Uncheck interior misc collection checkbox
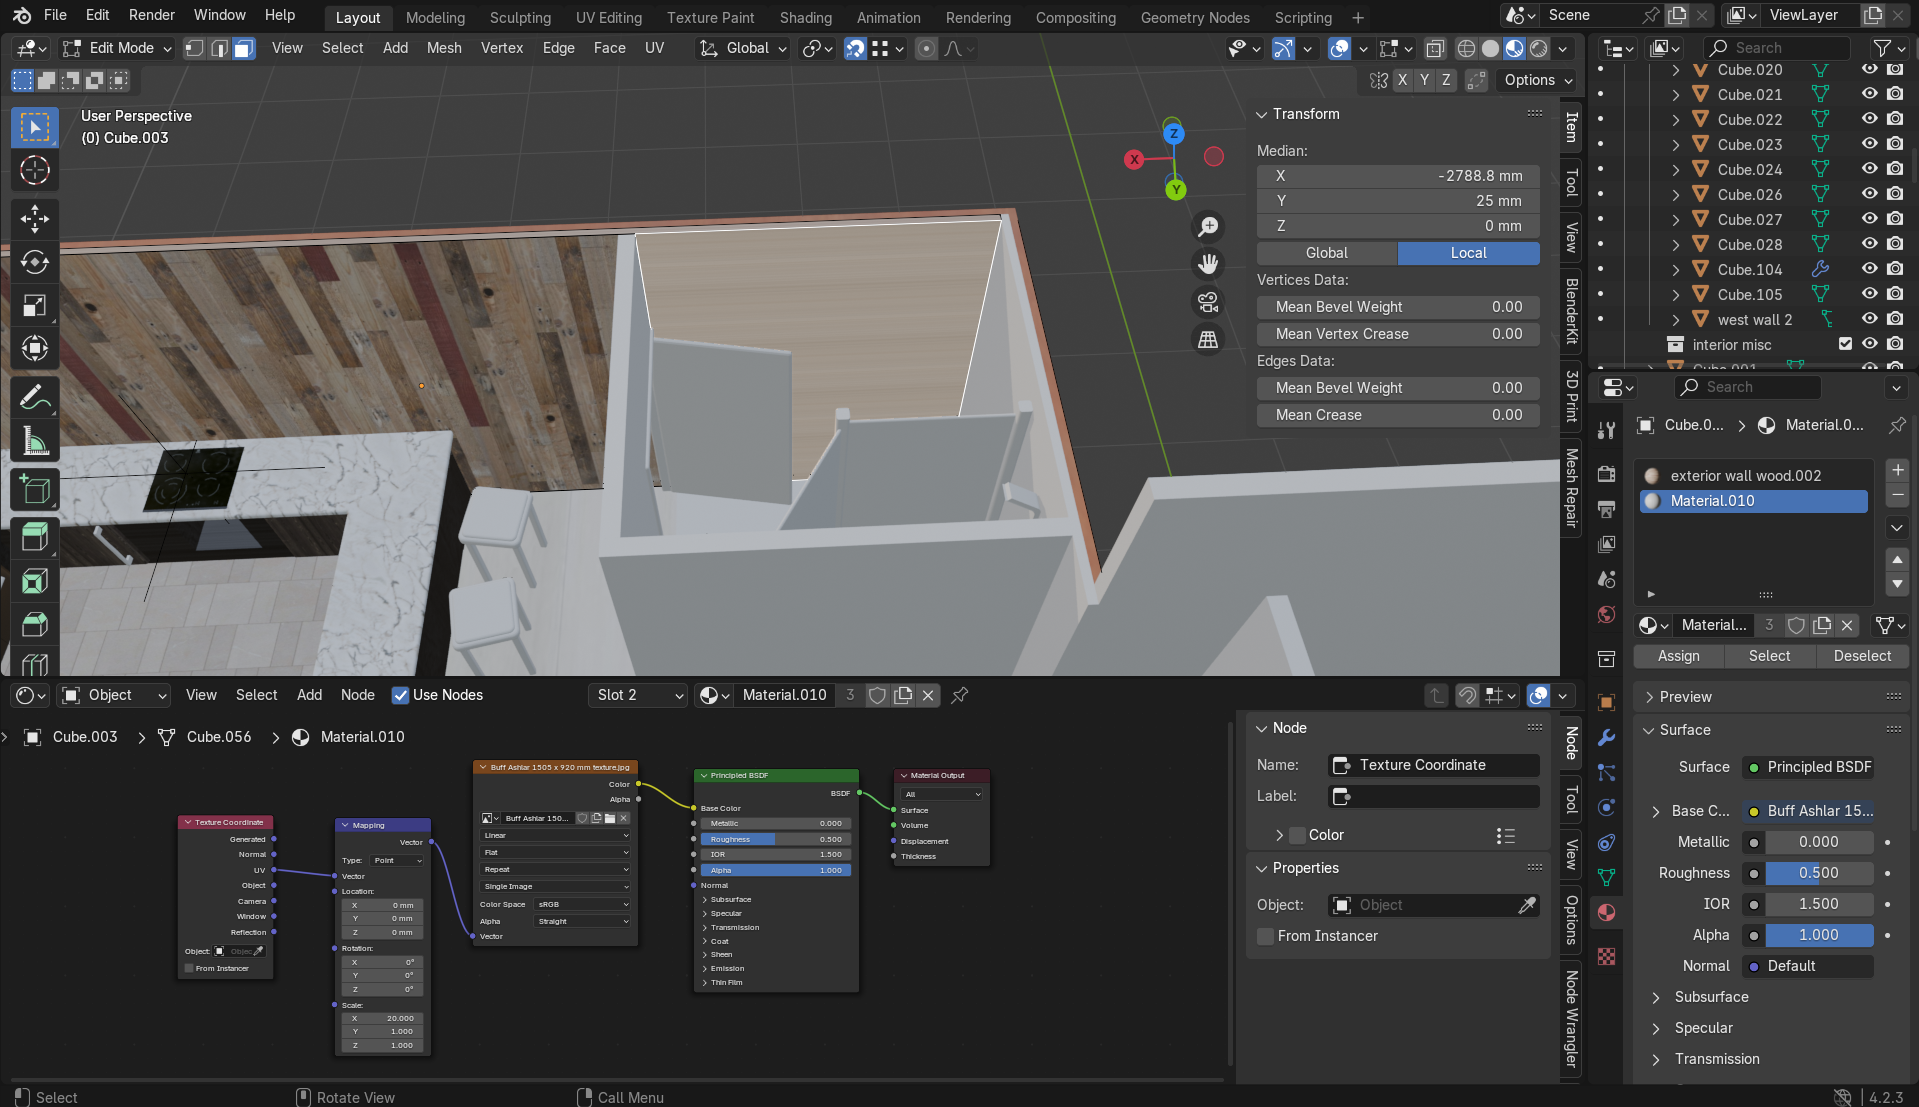 pos(1845,344)
